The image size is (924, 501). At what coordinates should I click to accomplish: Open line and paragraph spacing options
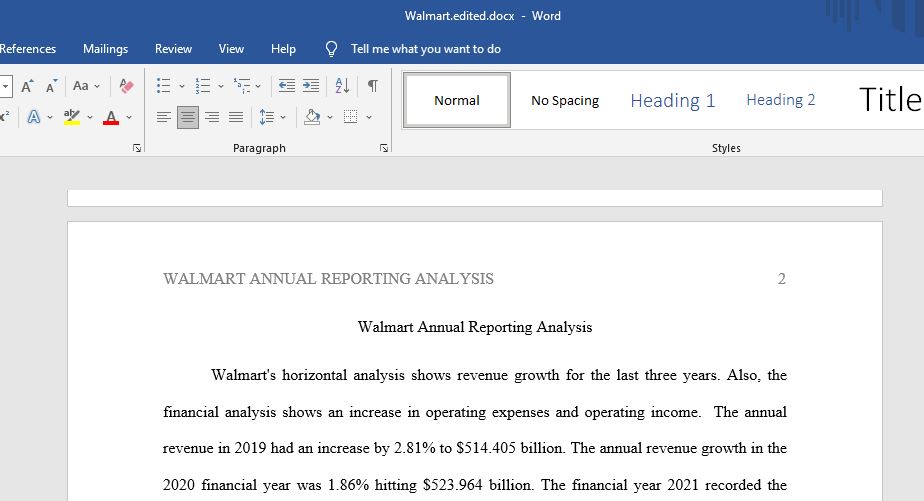coord(267,117)
